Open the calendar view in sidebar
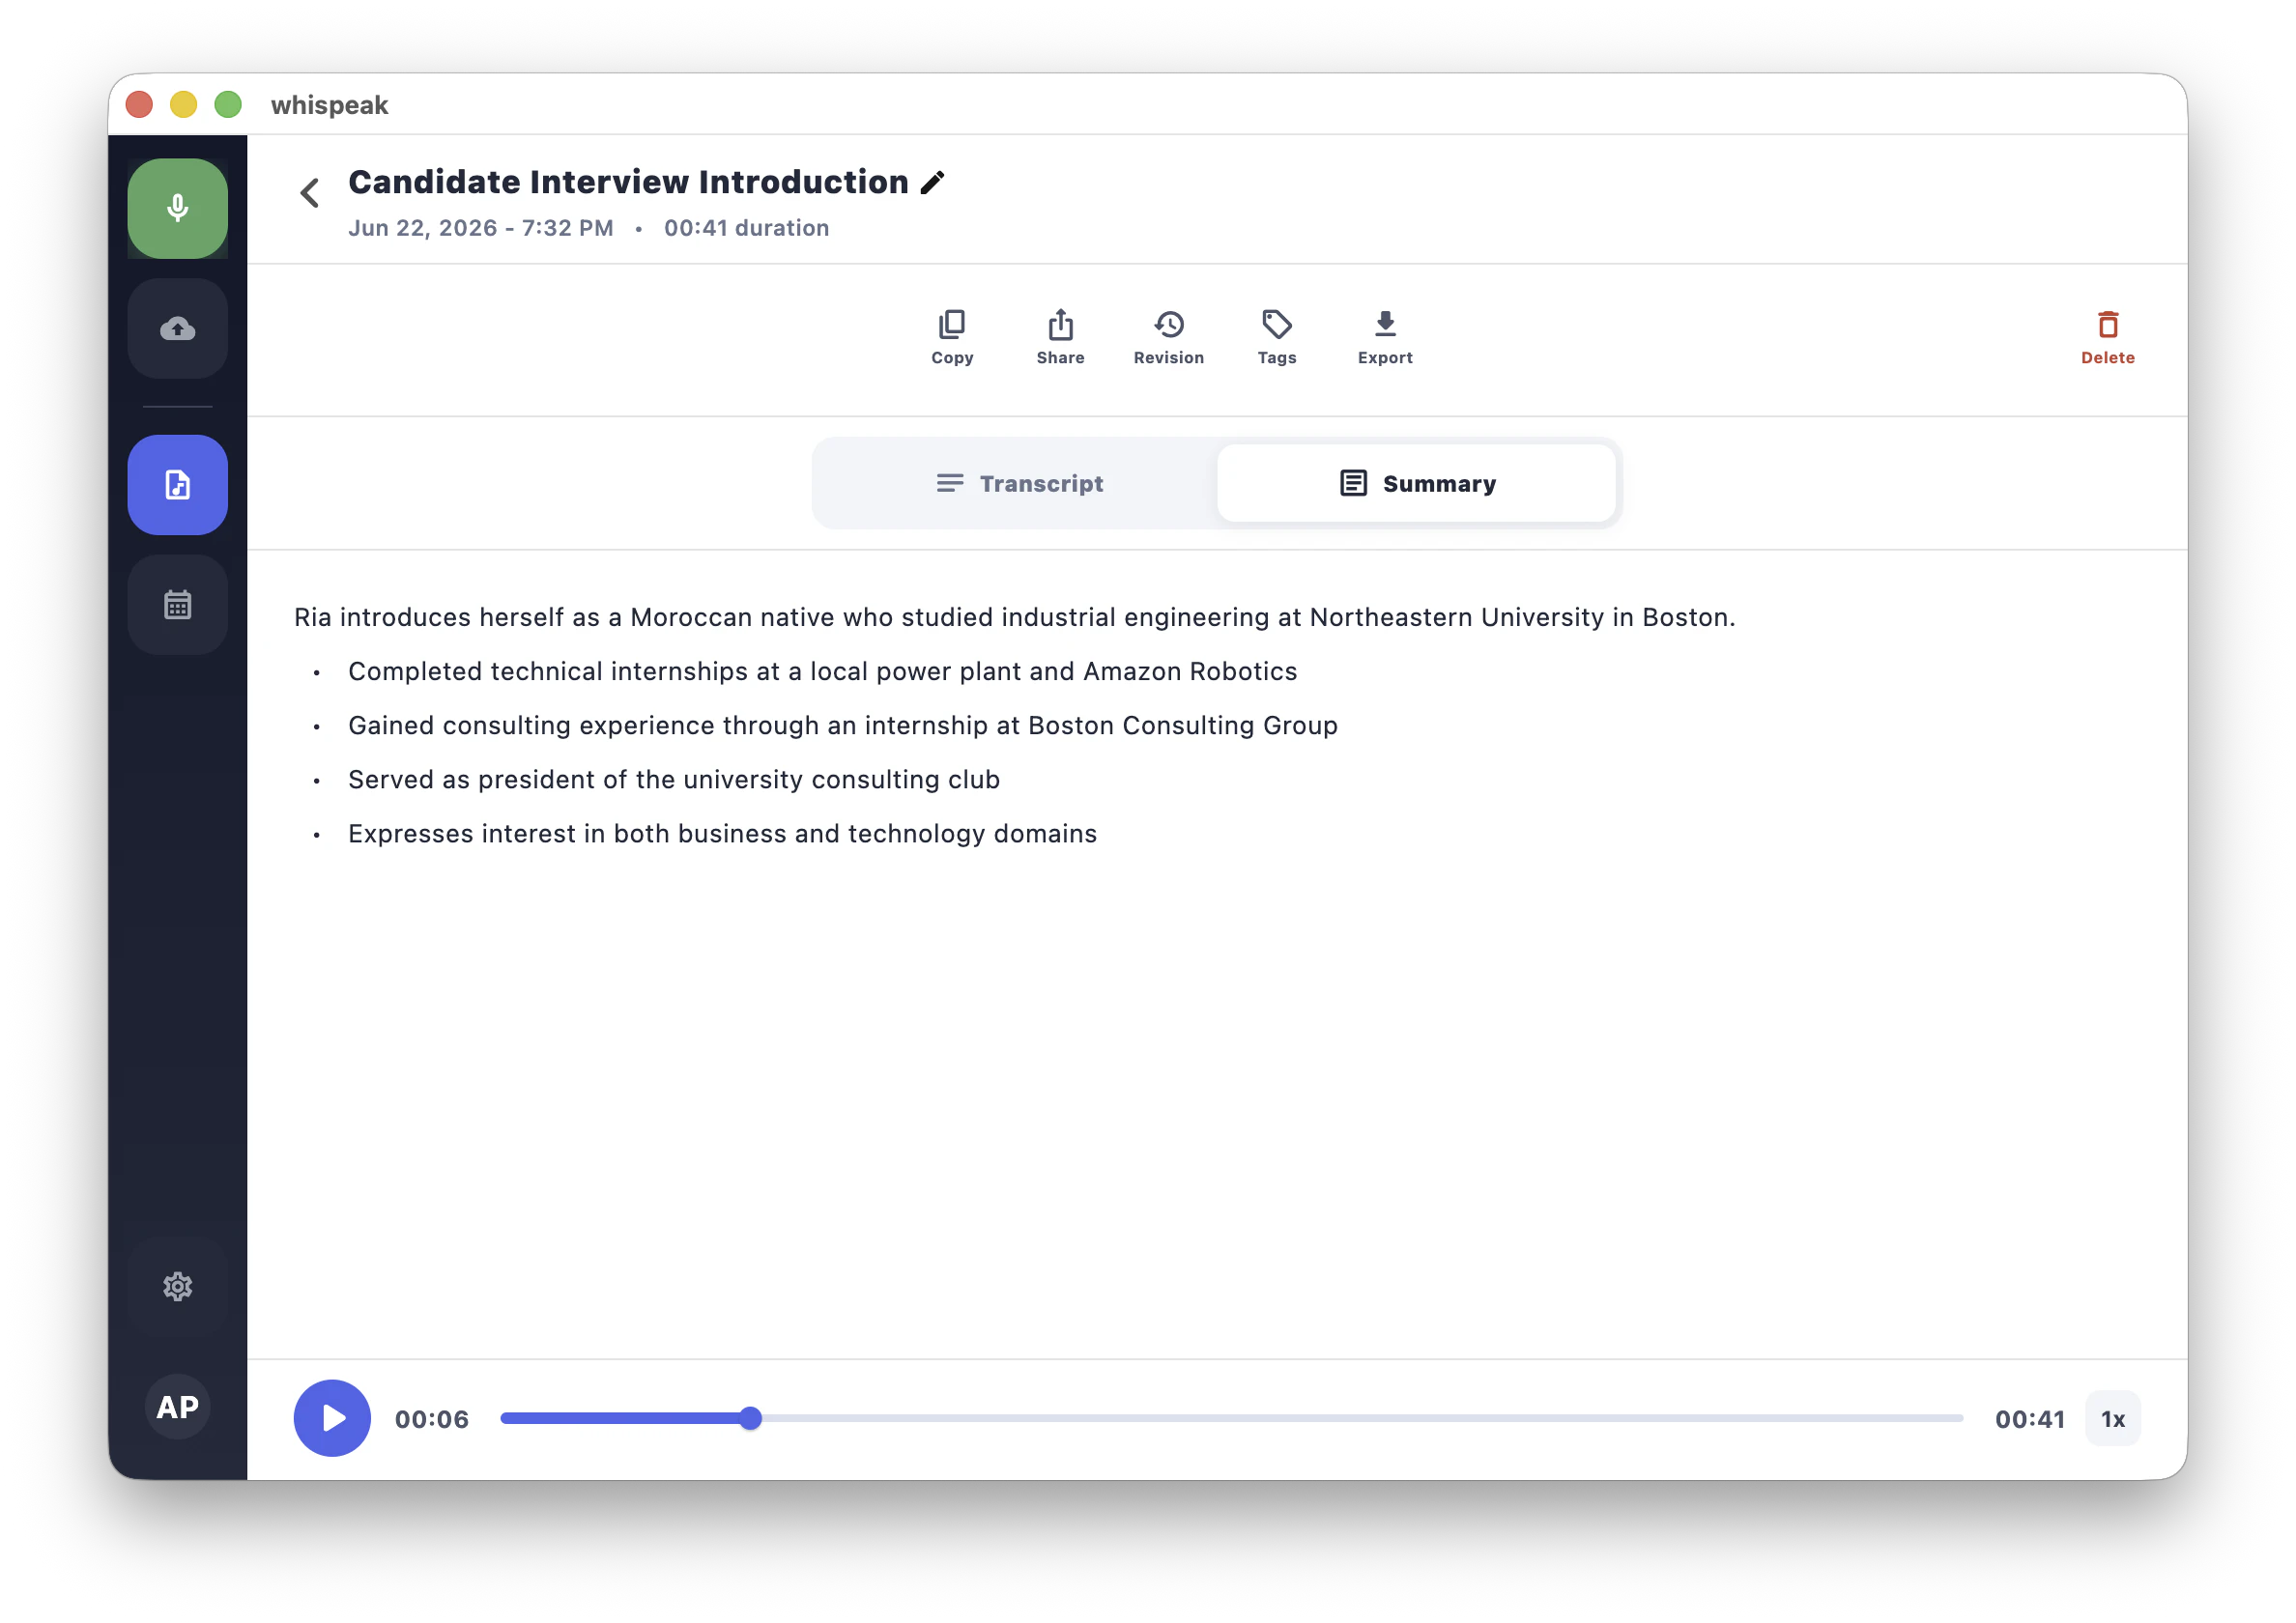This screenshot has width=2296, height=1623. coord(177,605)
